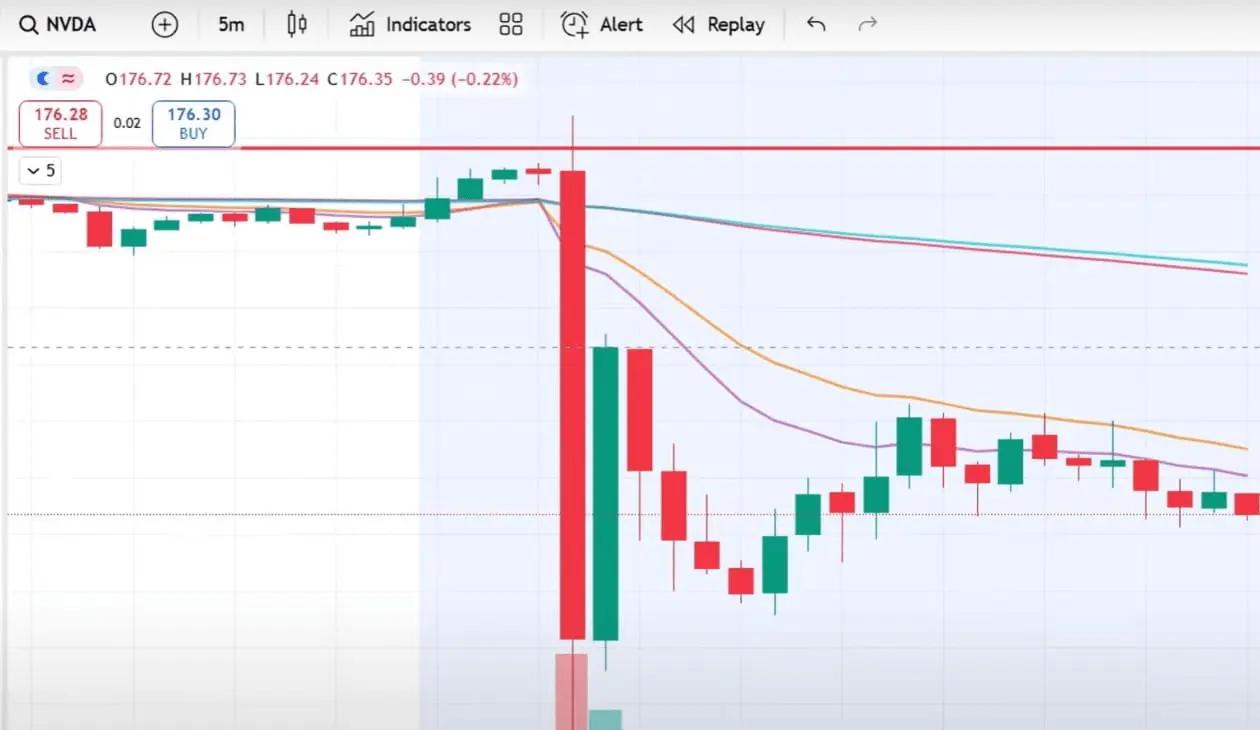Click the moon extended-session icon
The image size is (1260, 730).
point(44,78)
